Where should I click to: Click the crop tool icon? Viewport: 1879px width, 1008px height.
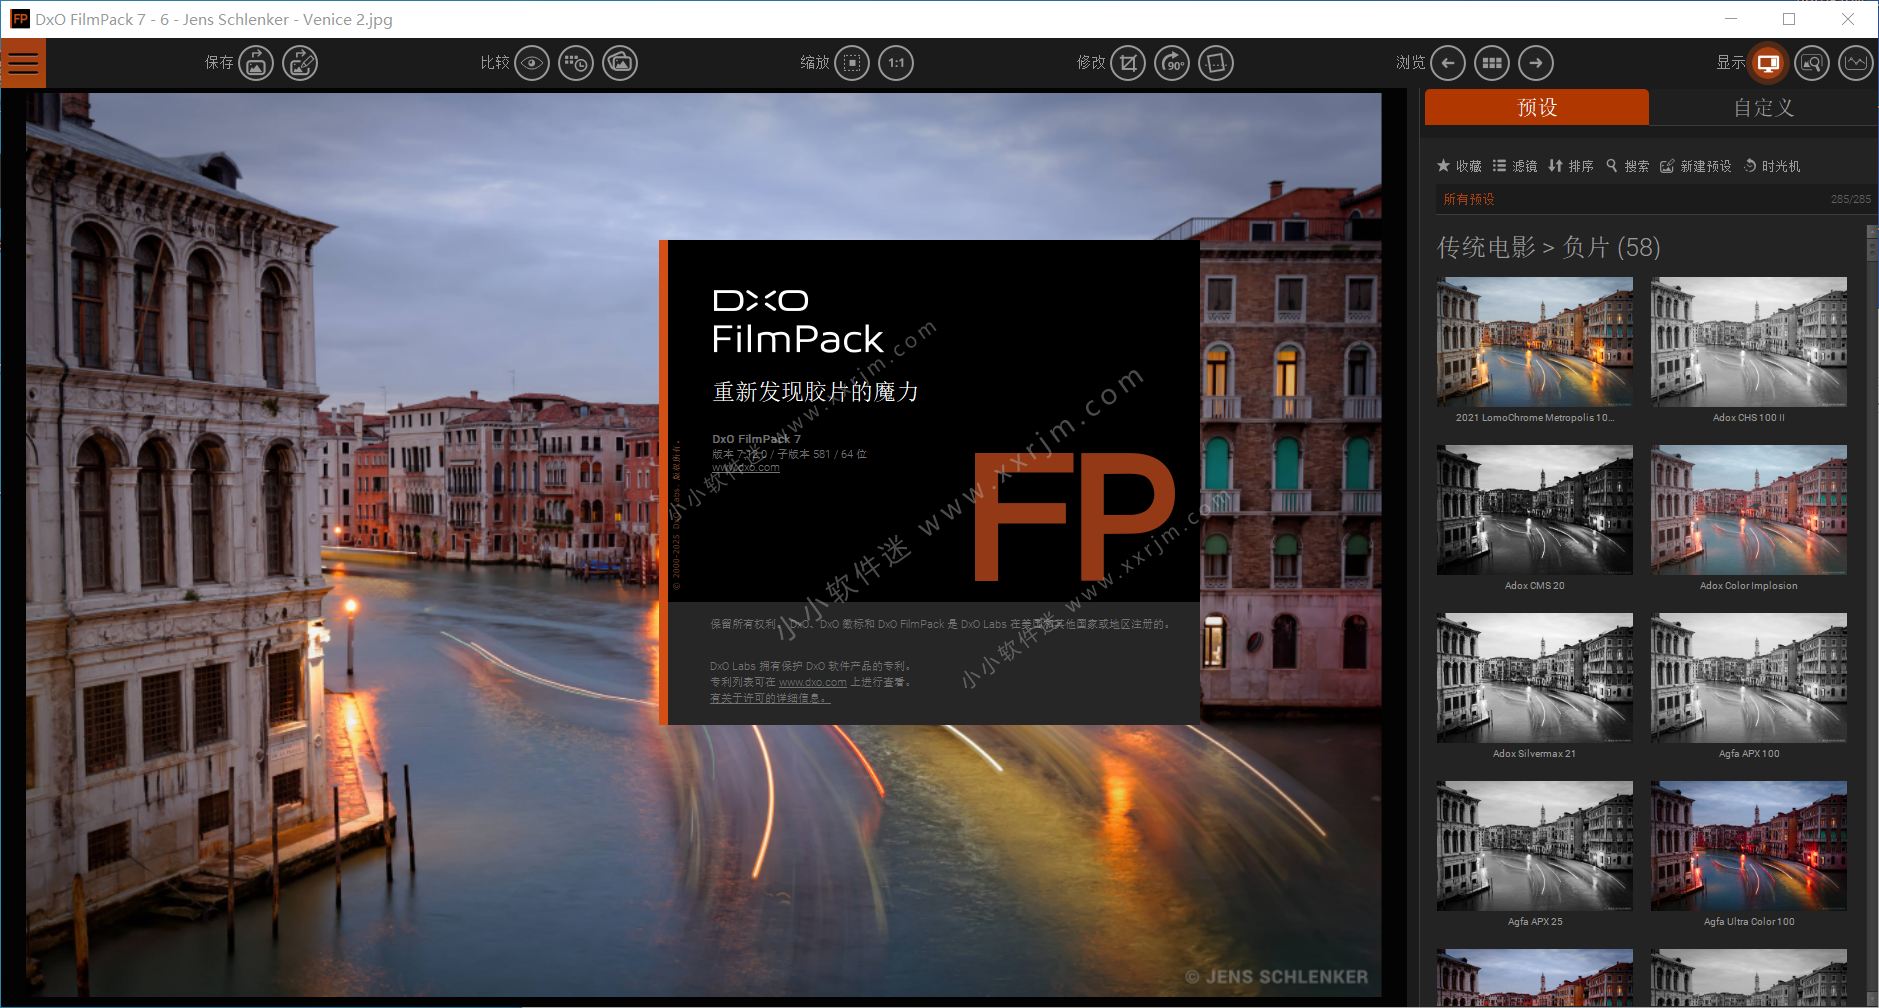(x=1127, y=63)
